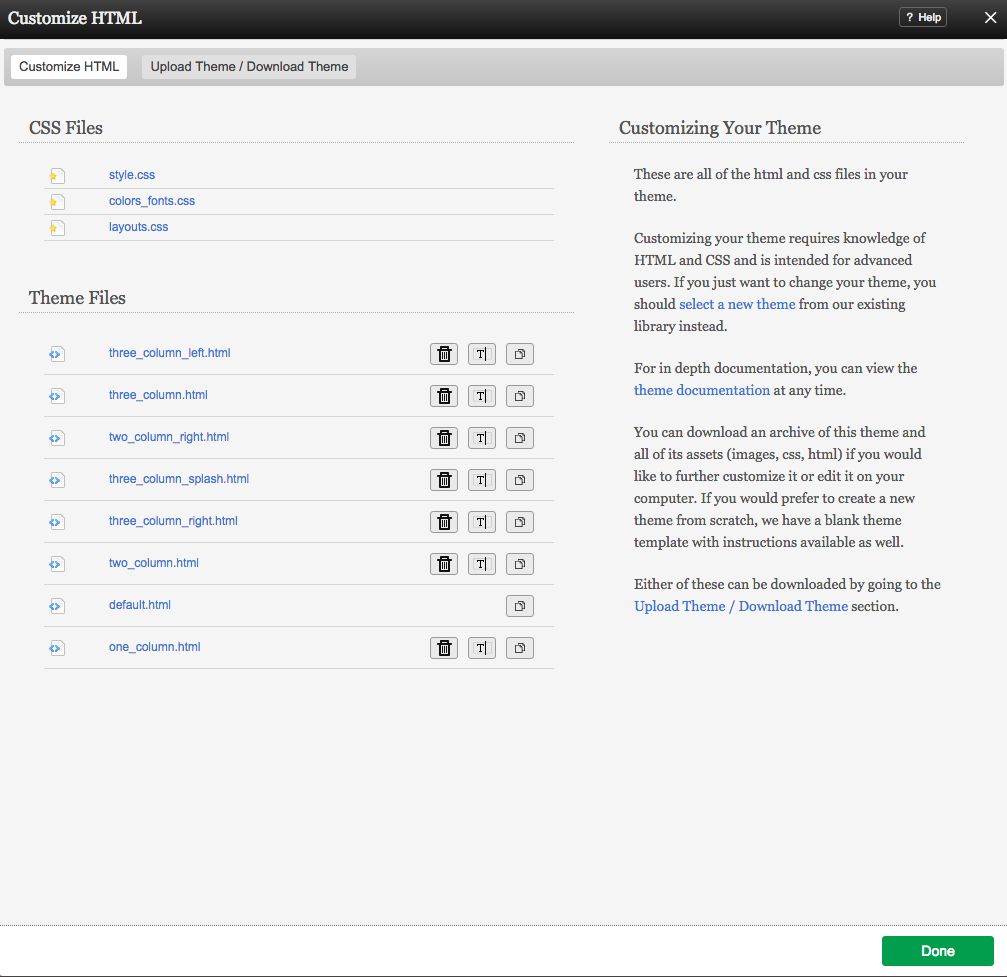Click file icon beside layouts.css

pyautogui.click(x=57, y=227)
